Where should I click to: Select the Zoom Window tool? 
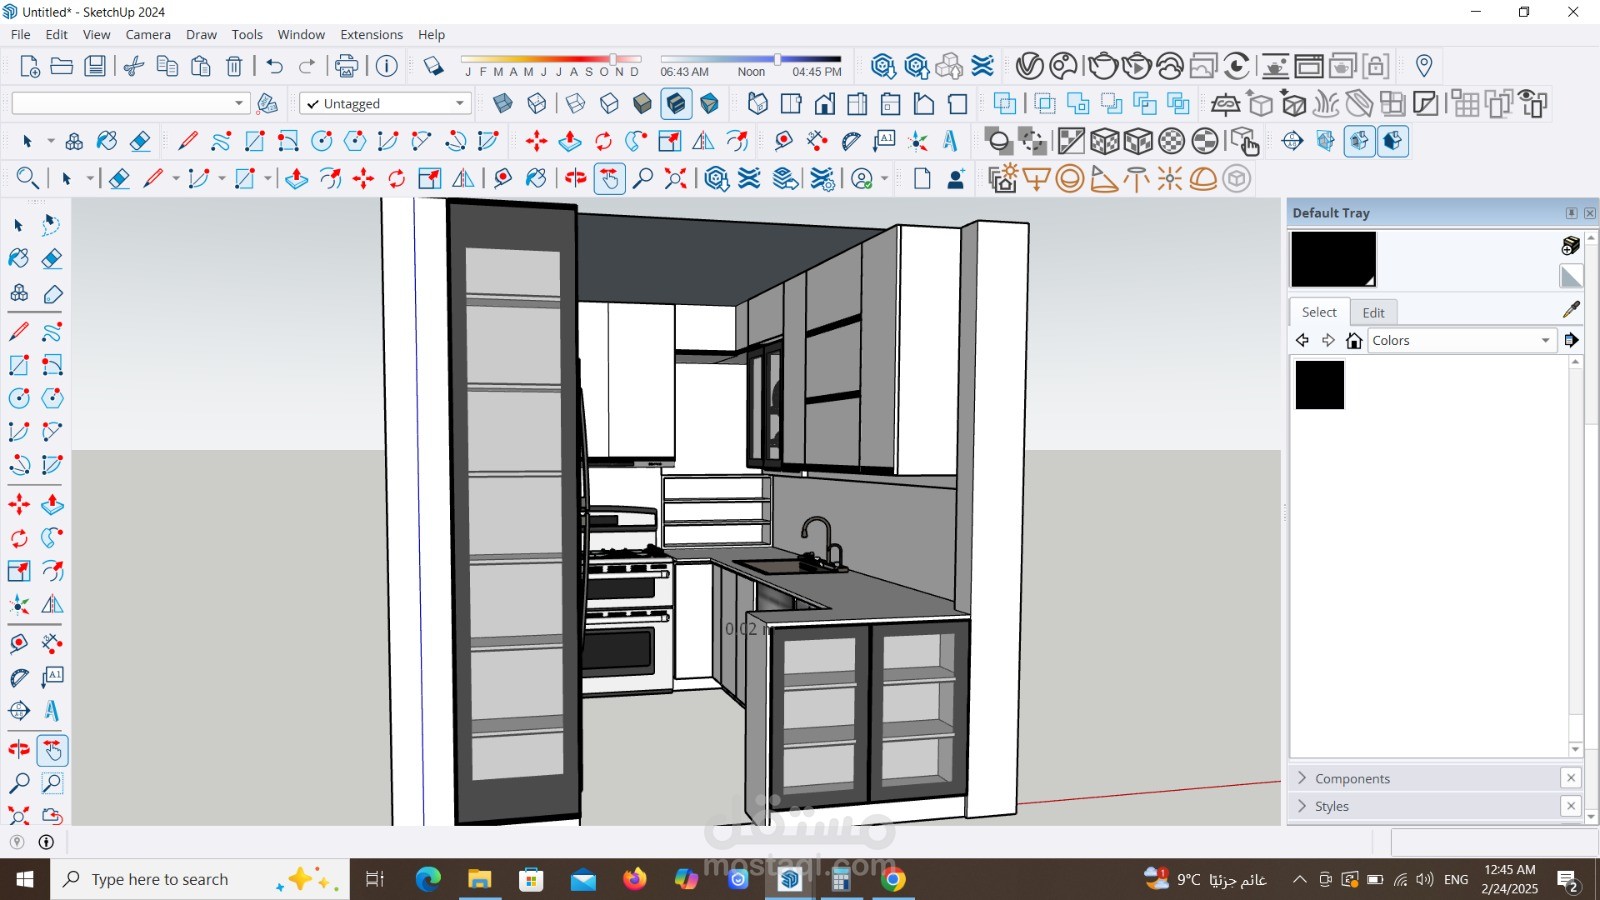(52, 783)
